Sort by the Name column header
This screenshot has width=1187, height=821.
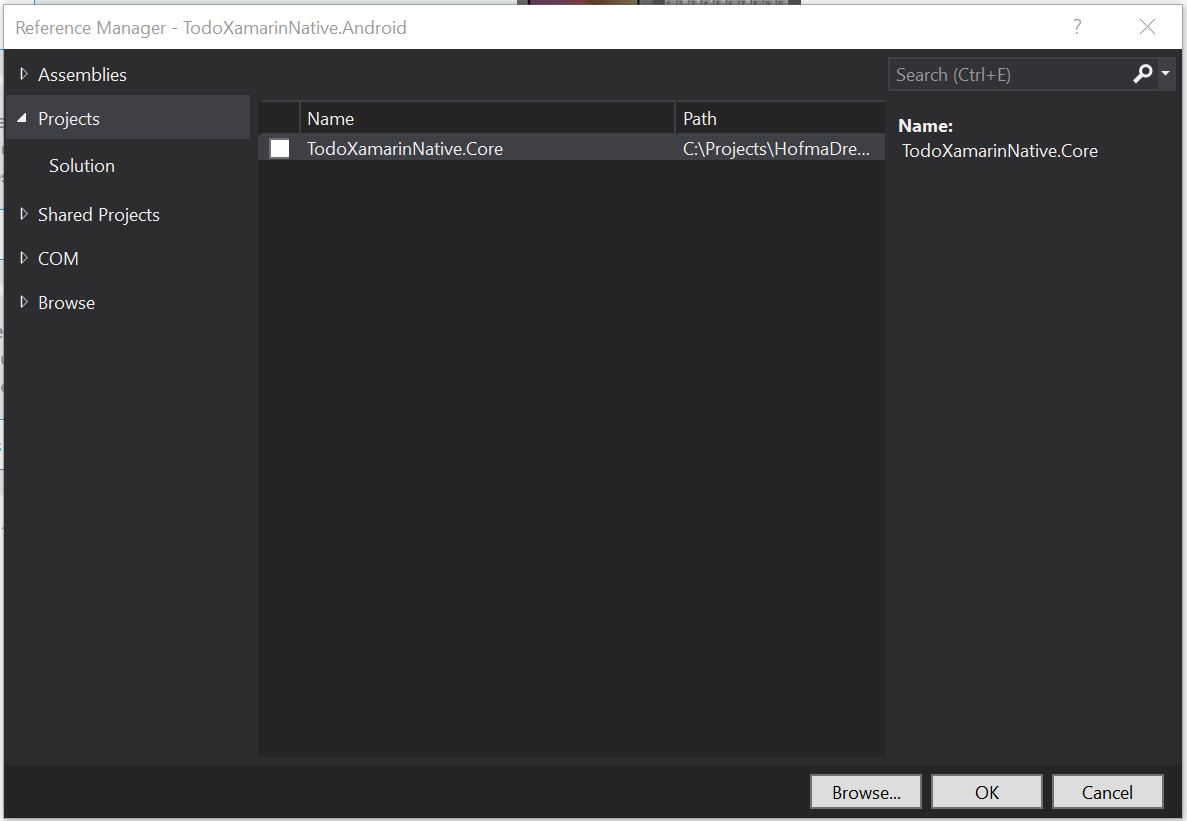(486, 119)
